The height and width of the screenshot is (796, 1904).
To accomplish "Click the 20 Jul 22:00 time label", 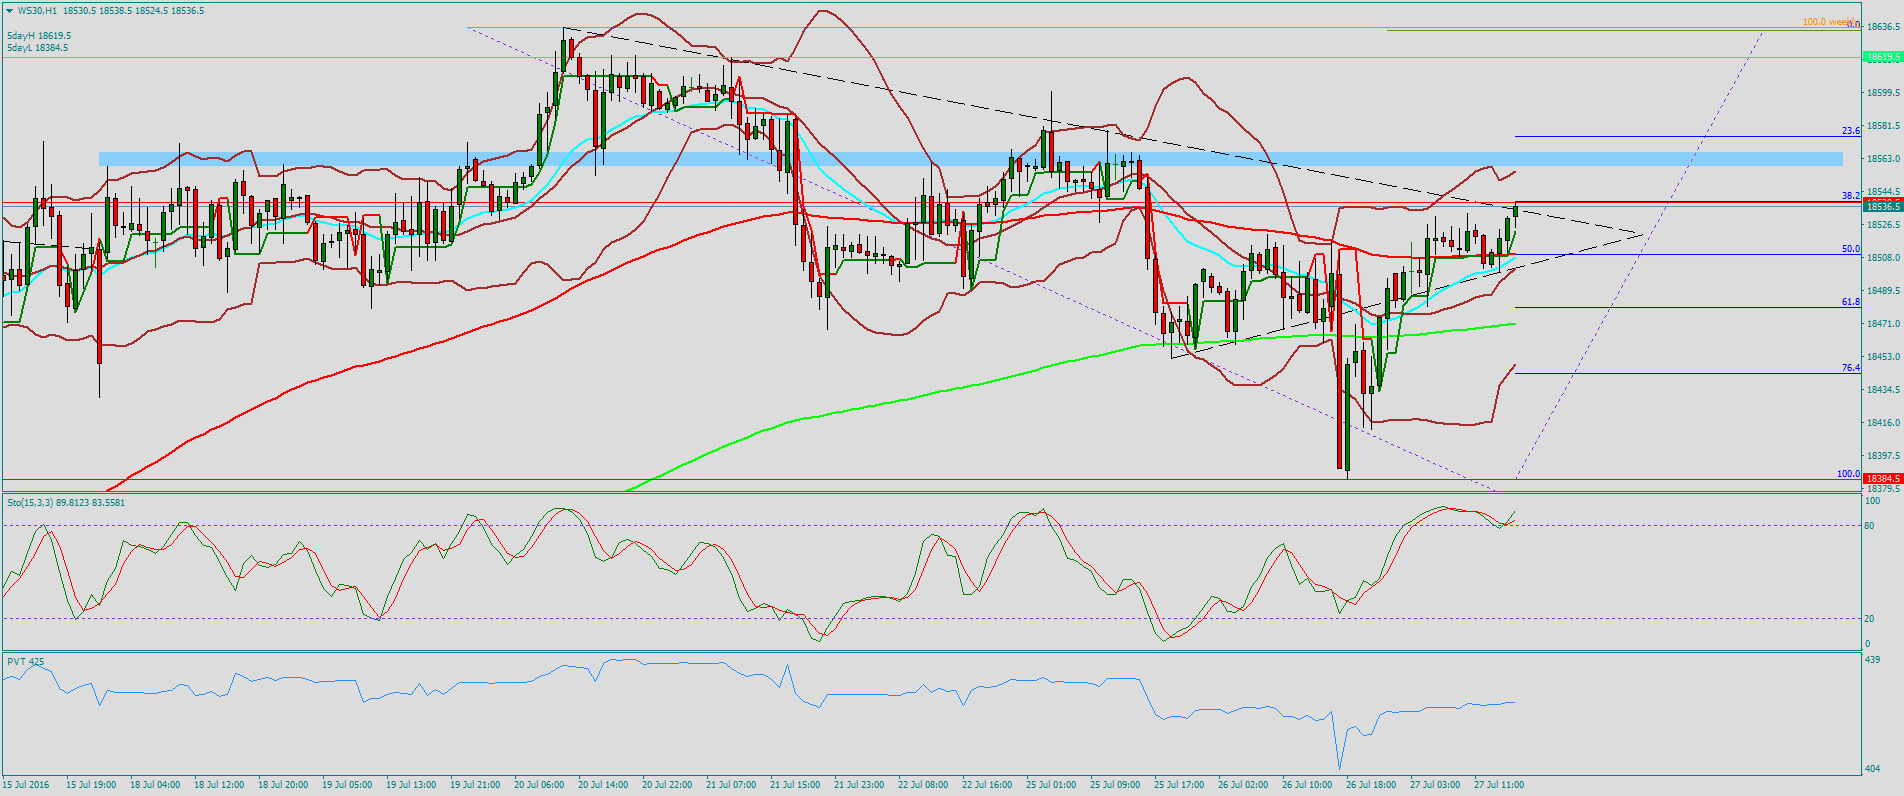I will [x=667, y=785].
